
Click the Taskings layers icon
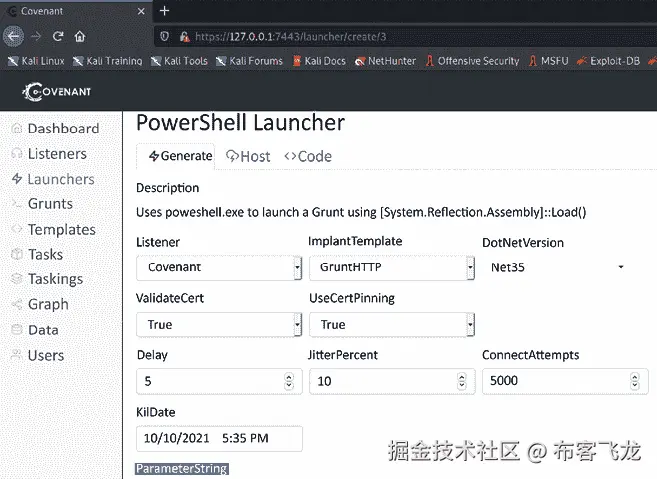(x=17, y=279)
